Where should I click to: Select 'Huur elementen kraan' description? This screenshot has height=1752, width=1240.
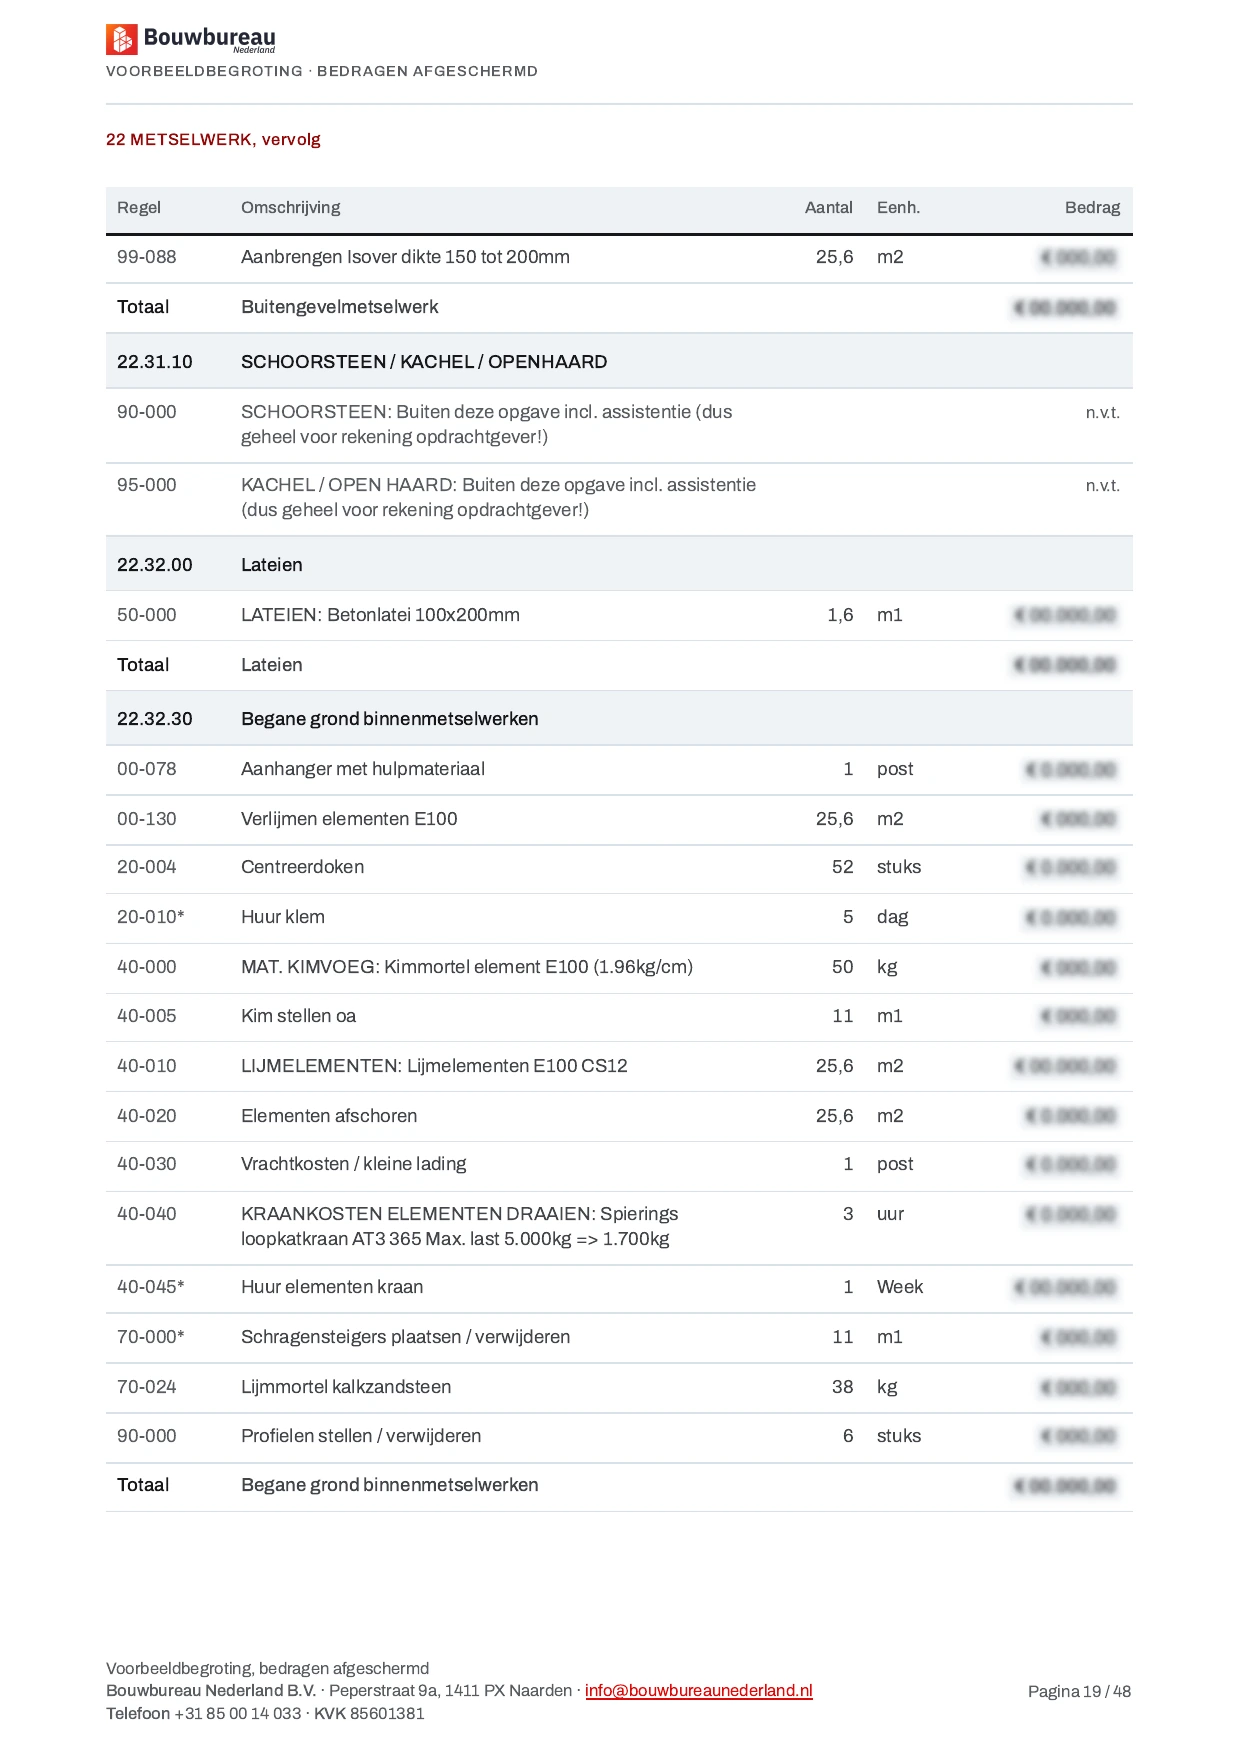[331, 1287]
